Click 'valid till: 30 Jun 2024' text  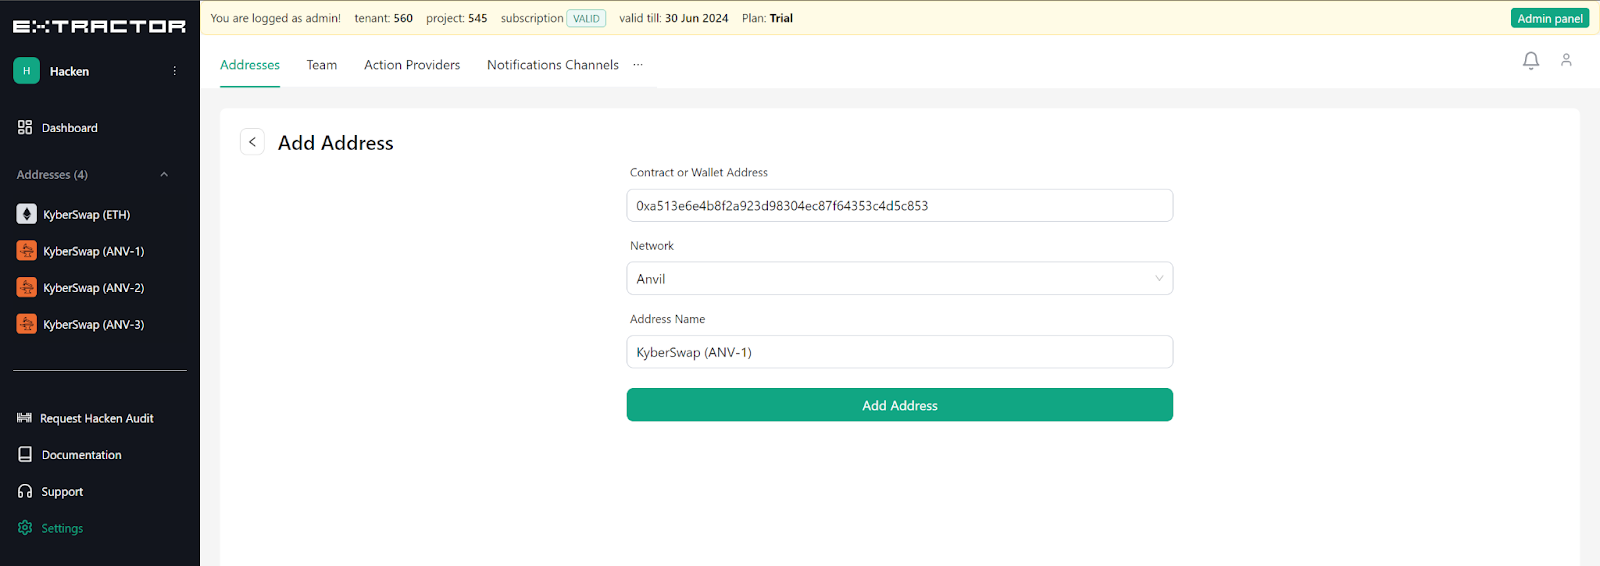(x=674, y=18)
